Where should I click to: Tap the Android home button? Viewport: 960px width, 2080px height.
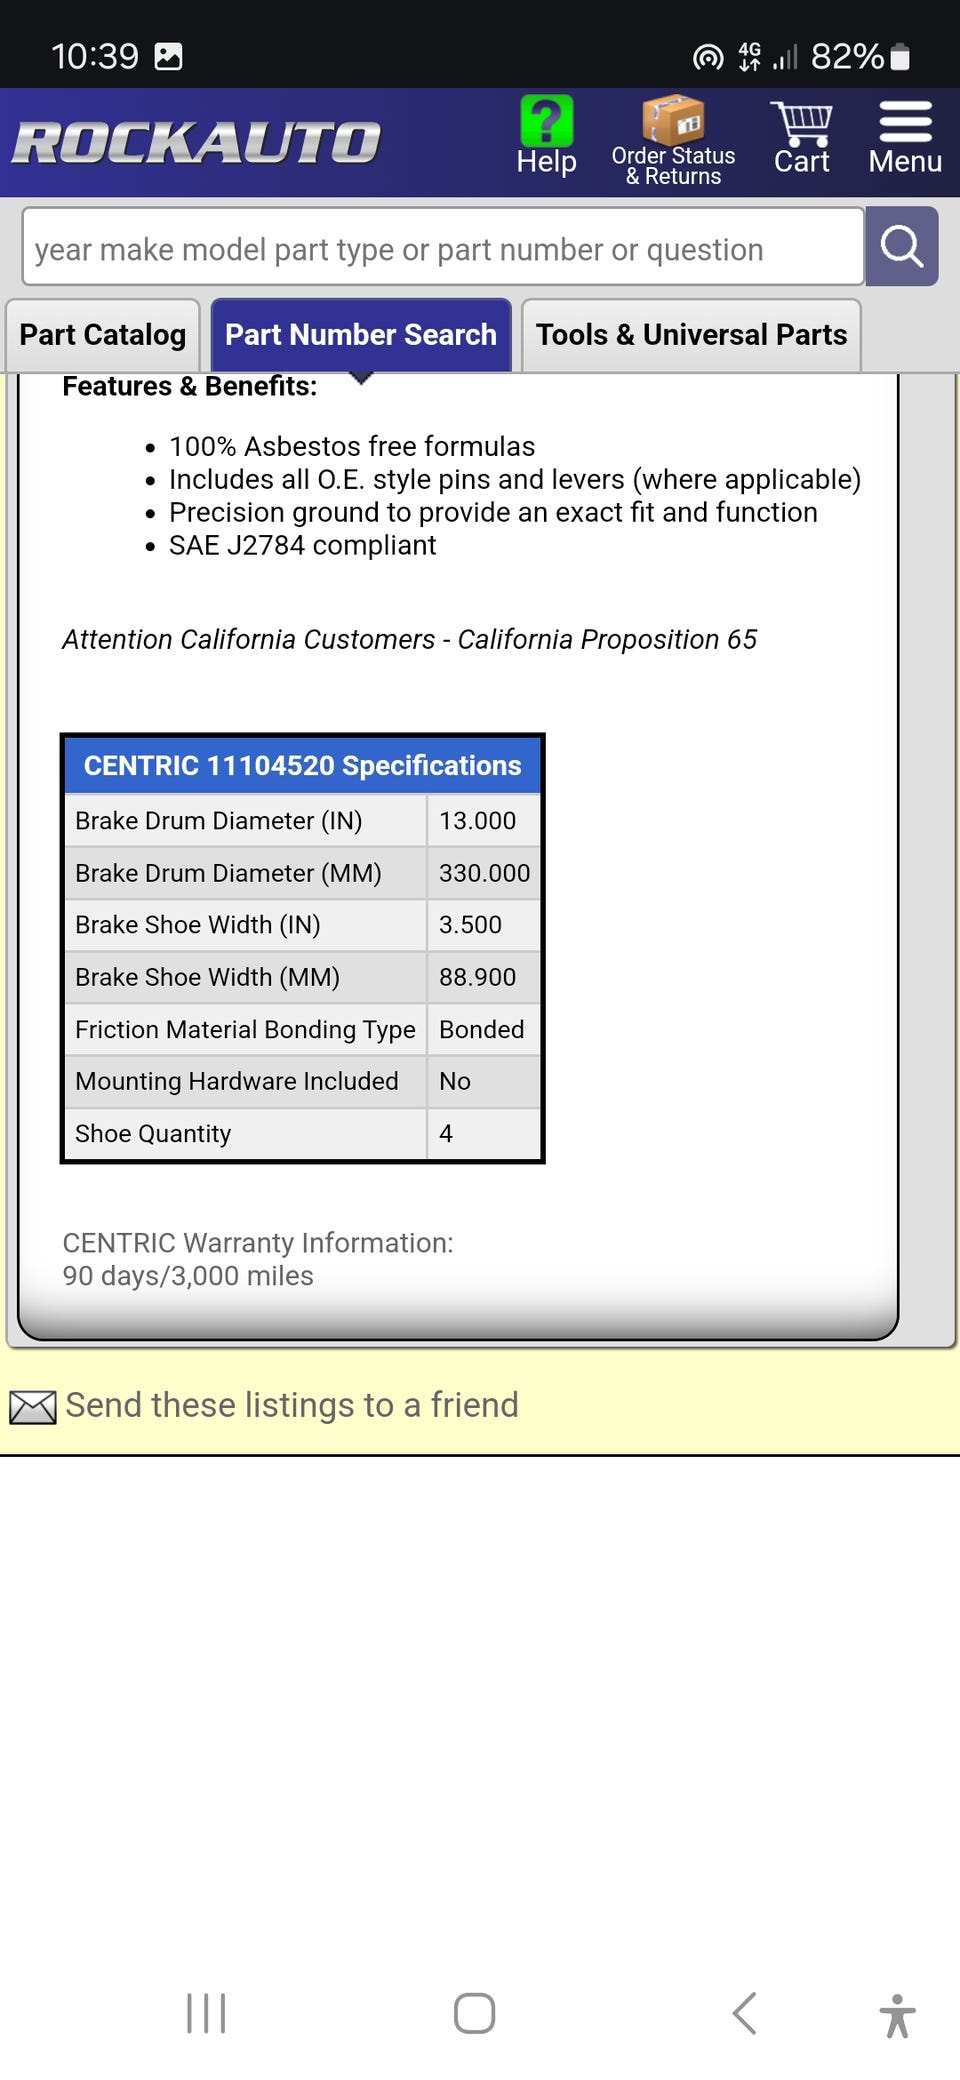click(474, 2013)
